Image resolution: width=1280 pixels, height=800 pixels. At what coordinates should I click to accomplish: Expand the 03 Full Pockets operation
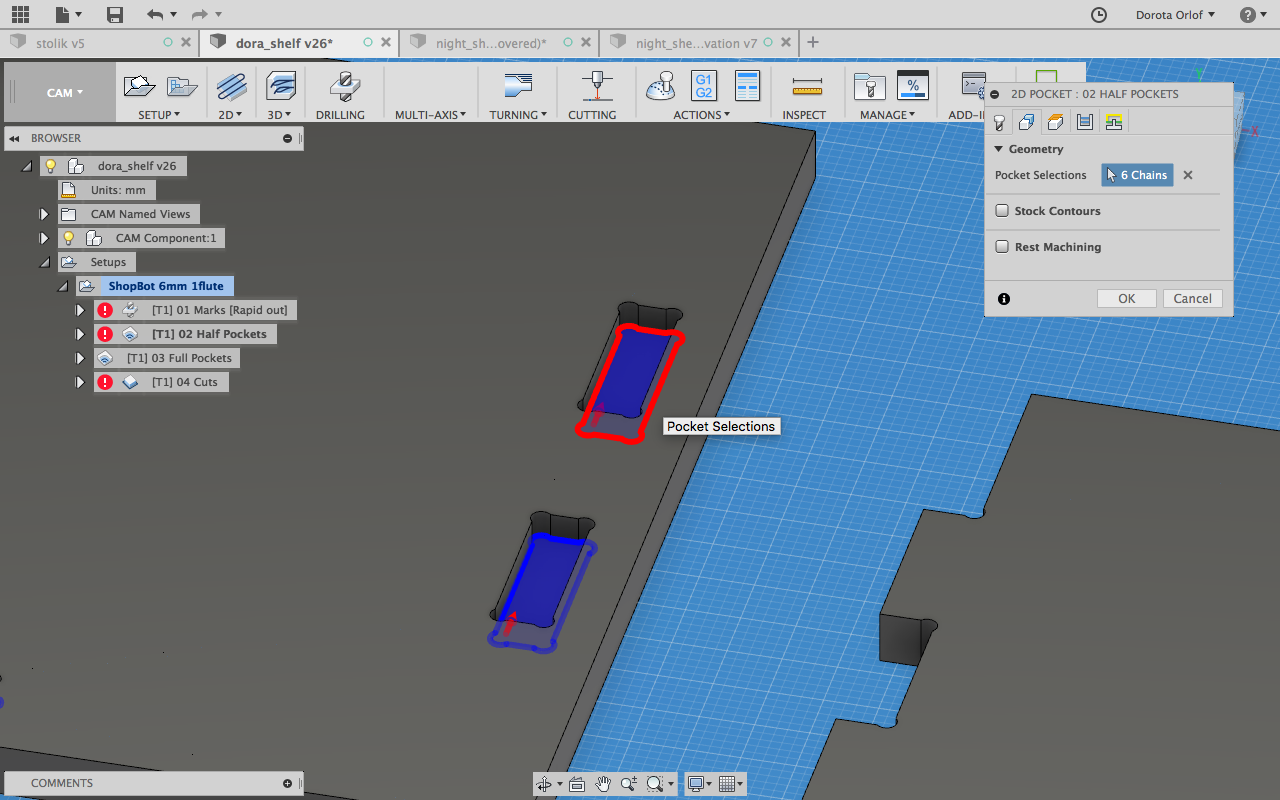click(x=80, y=358)
